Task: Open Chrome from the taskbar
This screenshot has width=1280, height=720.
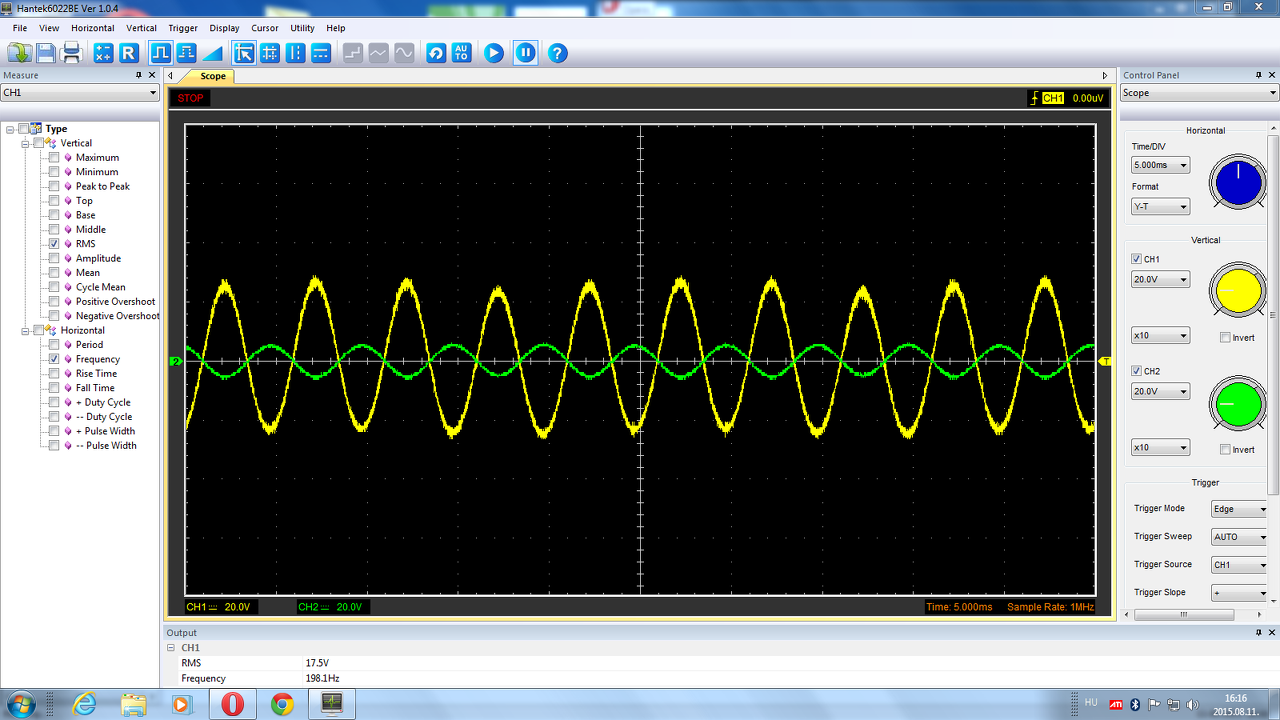Action: 282,704
